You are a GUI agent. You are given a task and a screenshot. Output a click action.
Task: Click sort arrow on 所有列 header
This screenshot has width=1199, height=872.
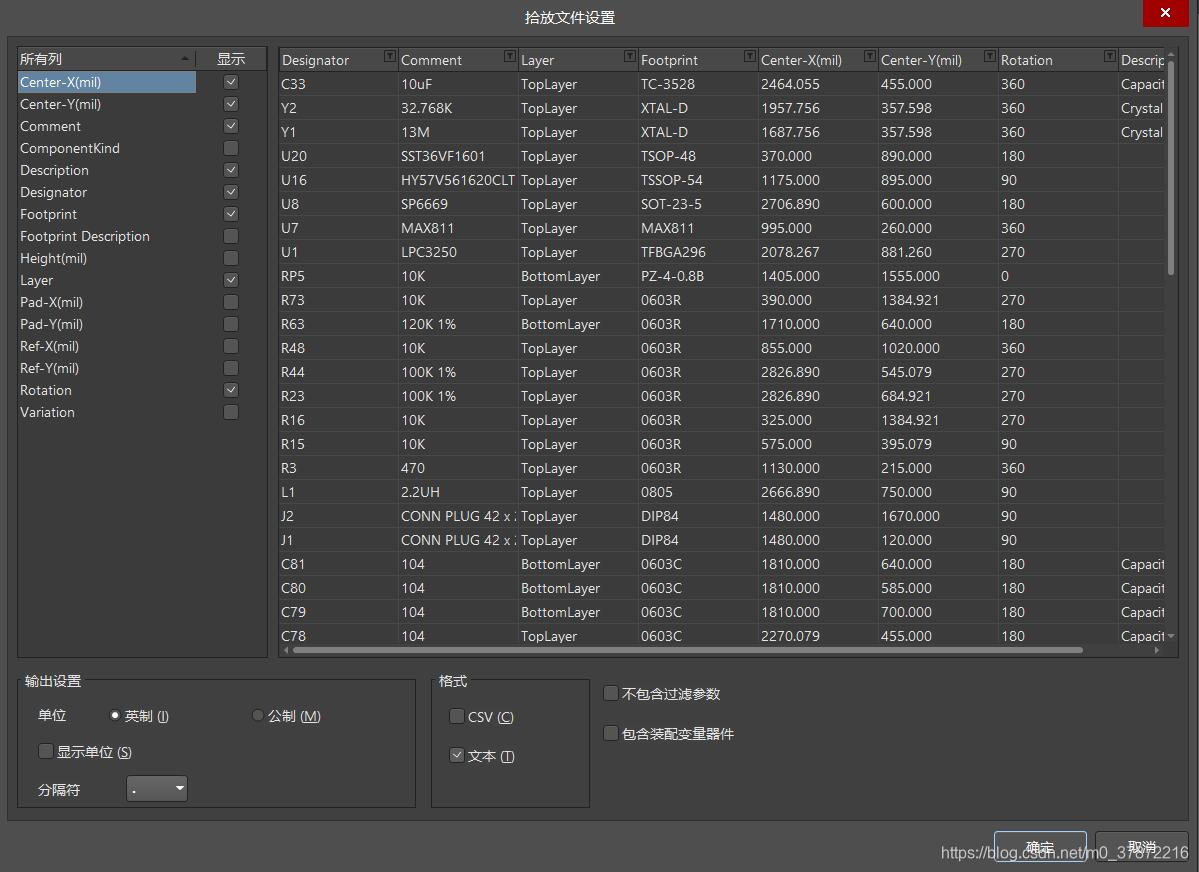pyautogui.click(x=185, y=59)
